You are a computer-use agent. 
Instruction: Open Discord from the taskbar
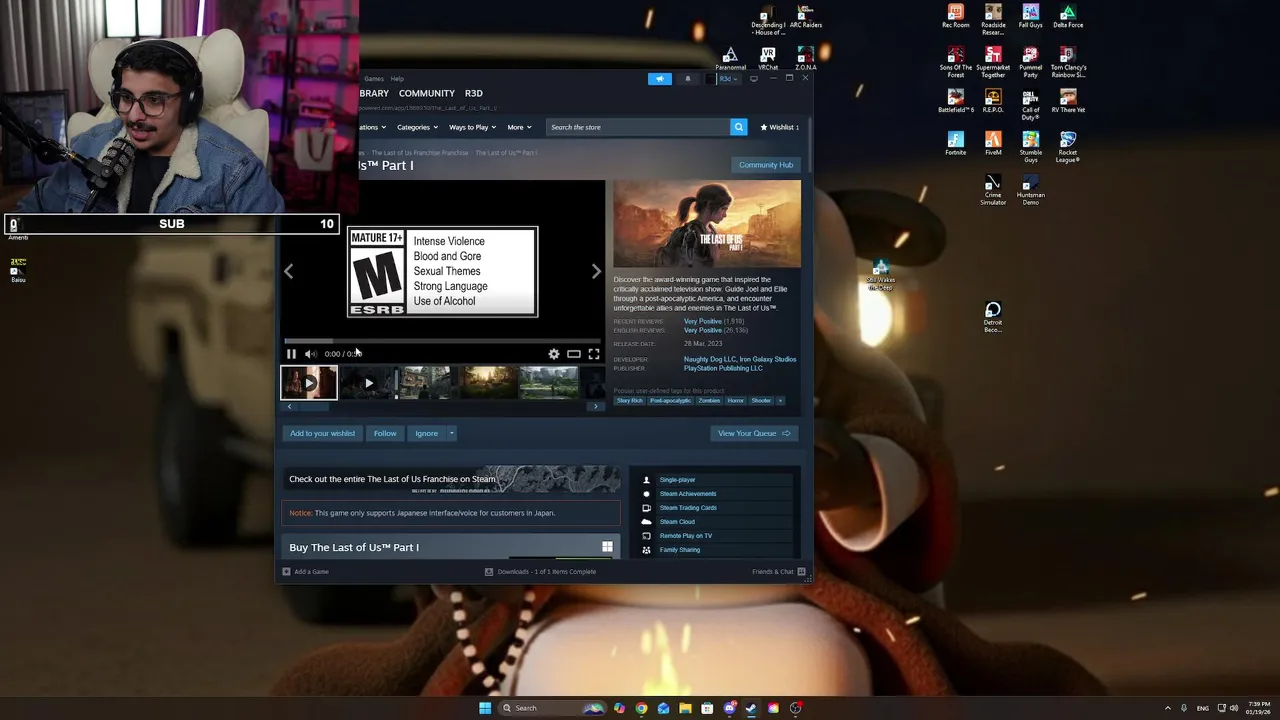click(x=730, y=708)
